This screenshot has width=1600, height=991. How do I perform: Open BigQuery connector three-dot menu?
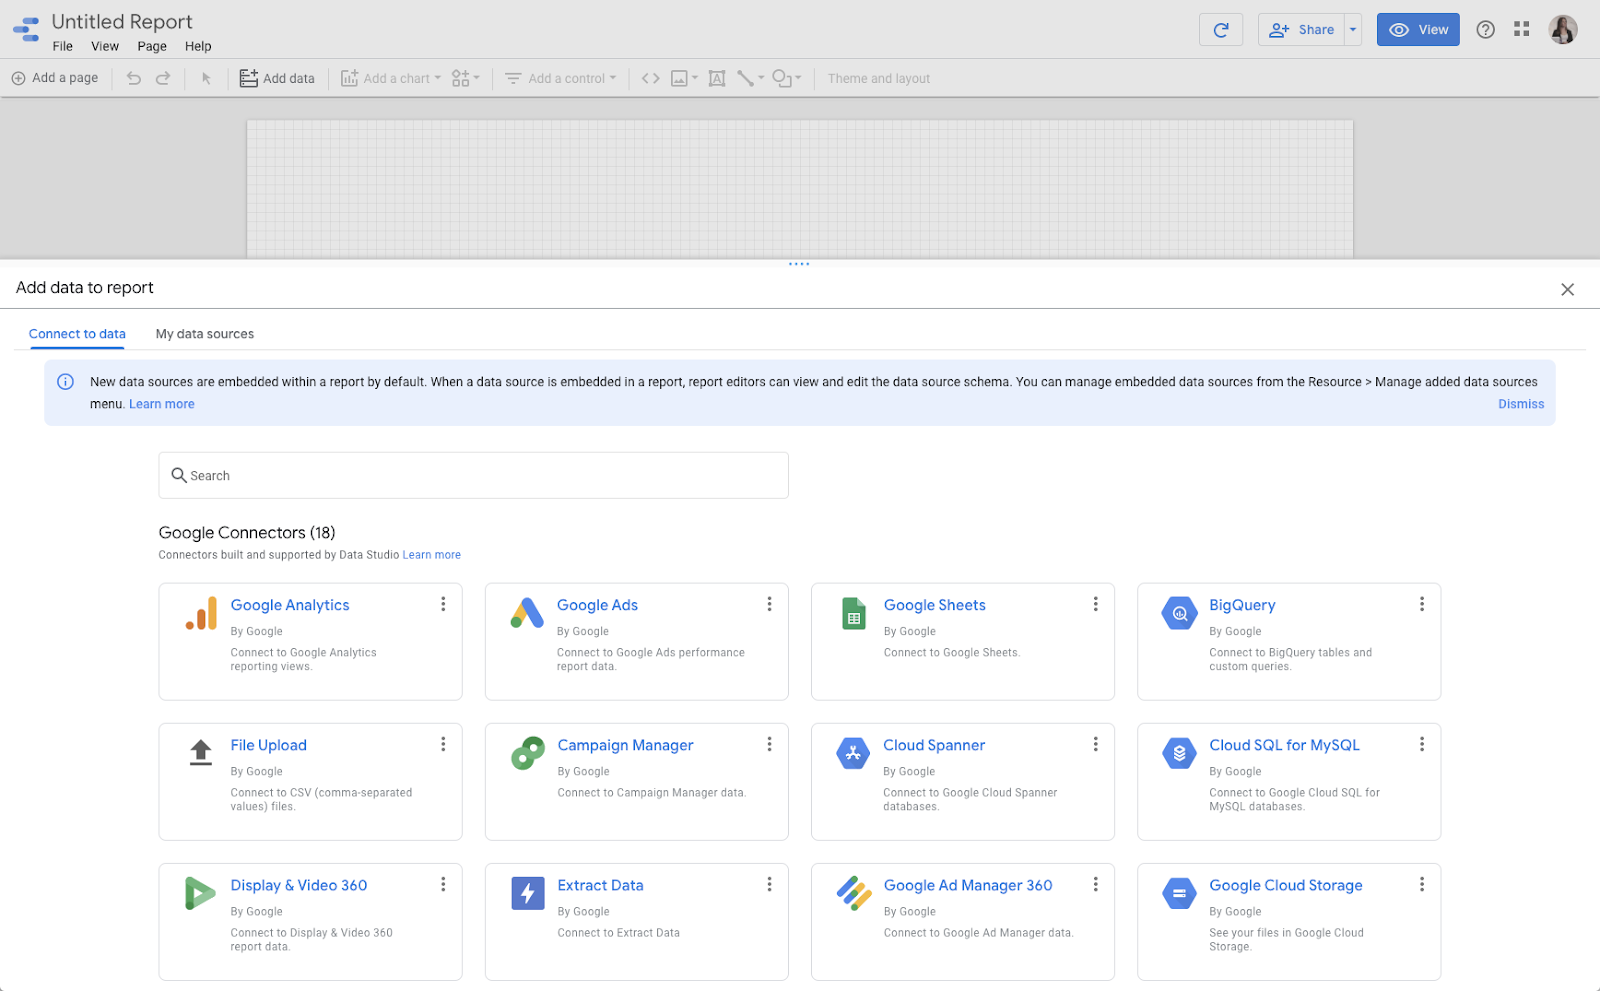[1421, 604]
